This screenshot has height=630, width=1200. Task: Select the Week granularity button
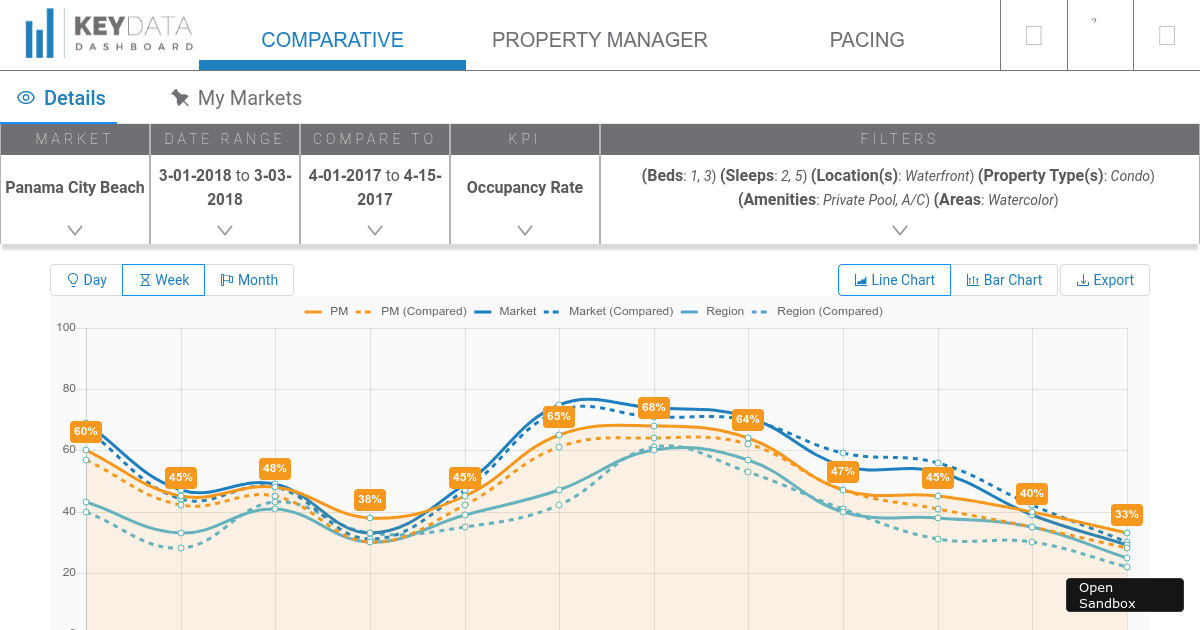164,280
